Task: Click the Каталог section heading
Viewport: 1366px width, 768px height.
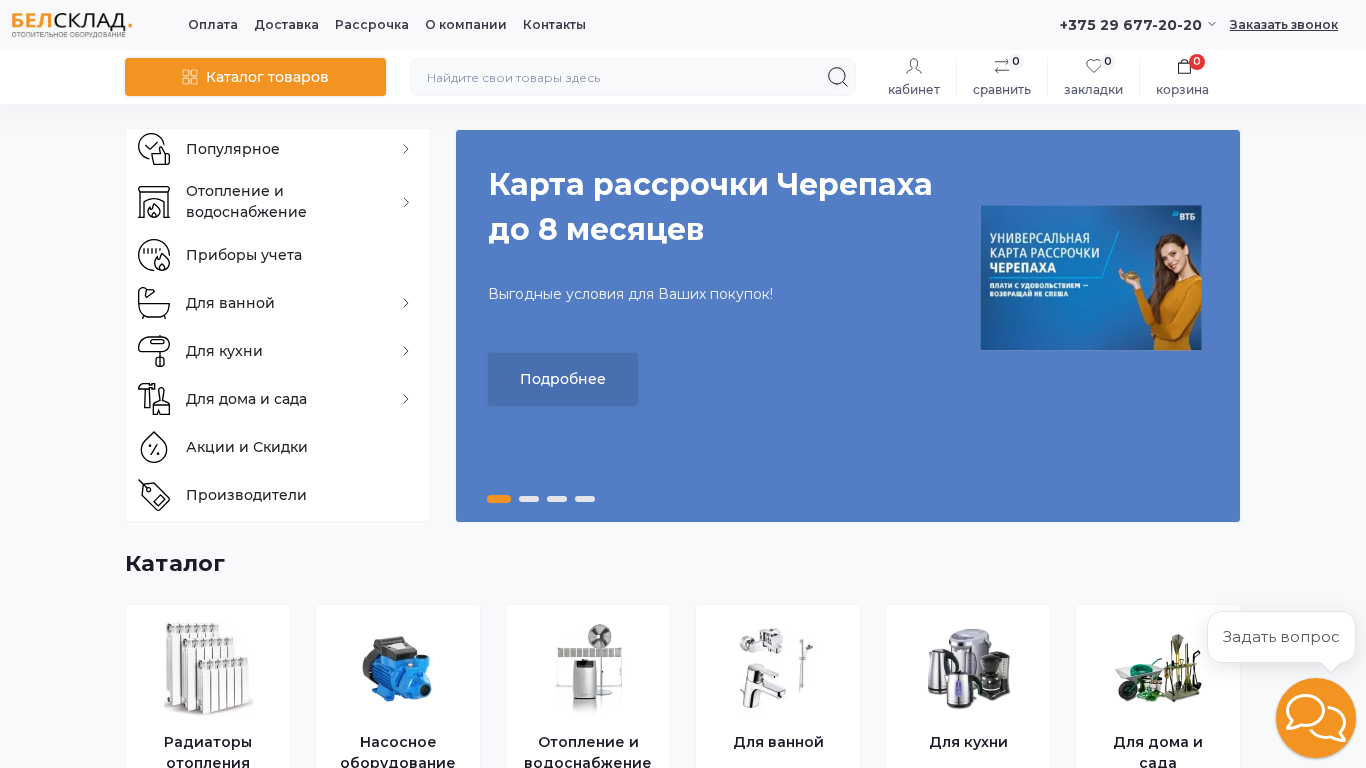Action: click(175, 563)
